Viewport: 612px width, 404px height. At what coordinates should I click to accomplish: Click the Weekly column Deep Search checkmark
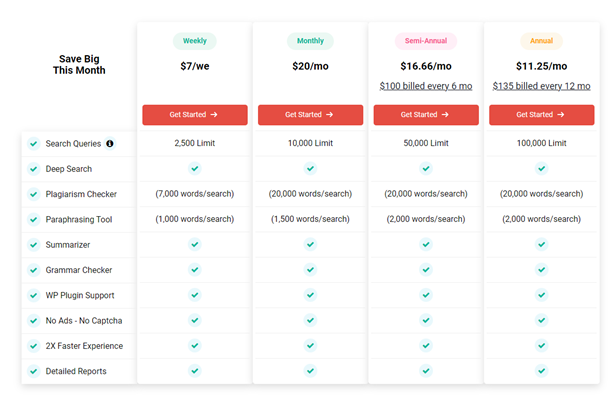pyautogui.click(x=195, y=169)
